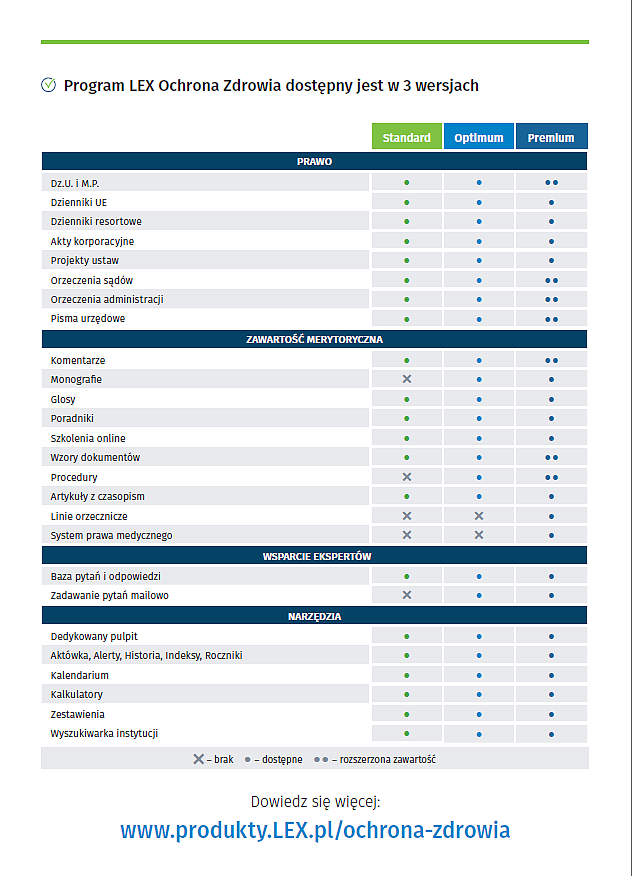Click the green dot for Glosy Standard
Viewport: 632px width, 876px height.
407,399
